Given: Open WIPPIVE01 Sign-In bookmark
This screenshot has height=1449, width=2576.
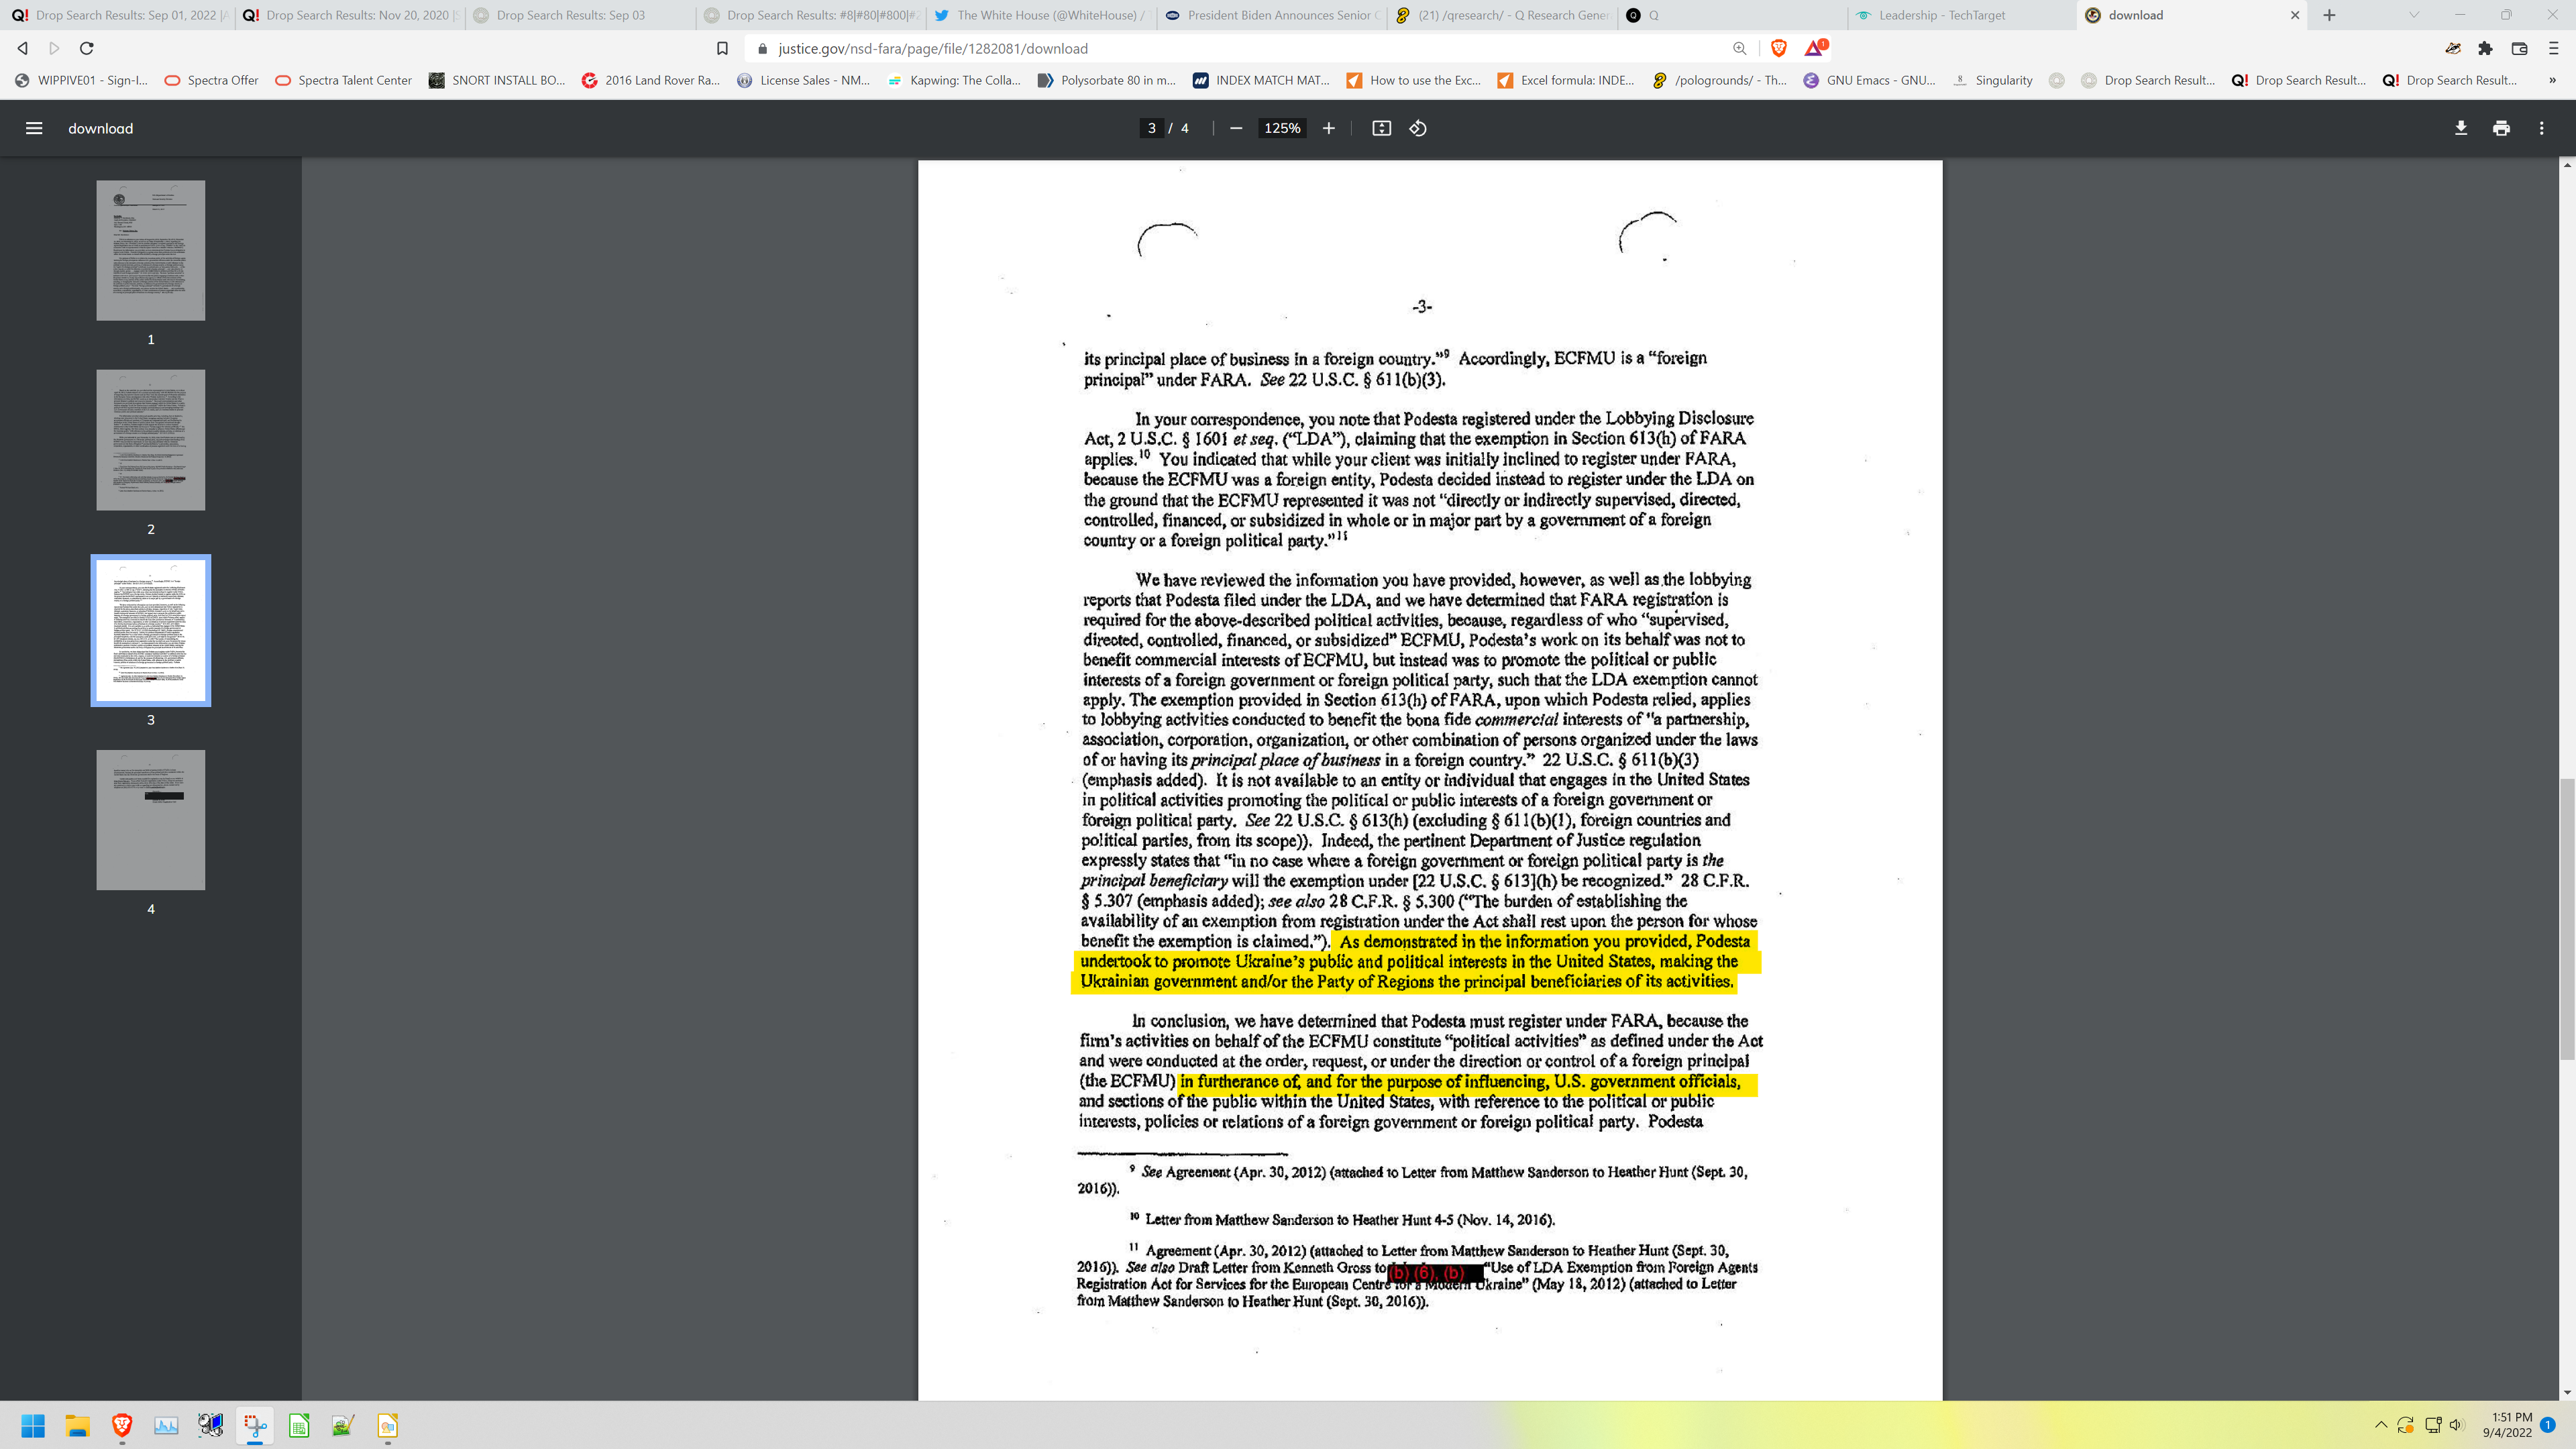Looking at the screenshot, I should tap(81, 80).
